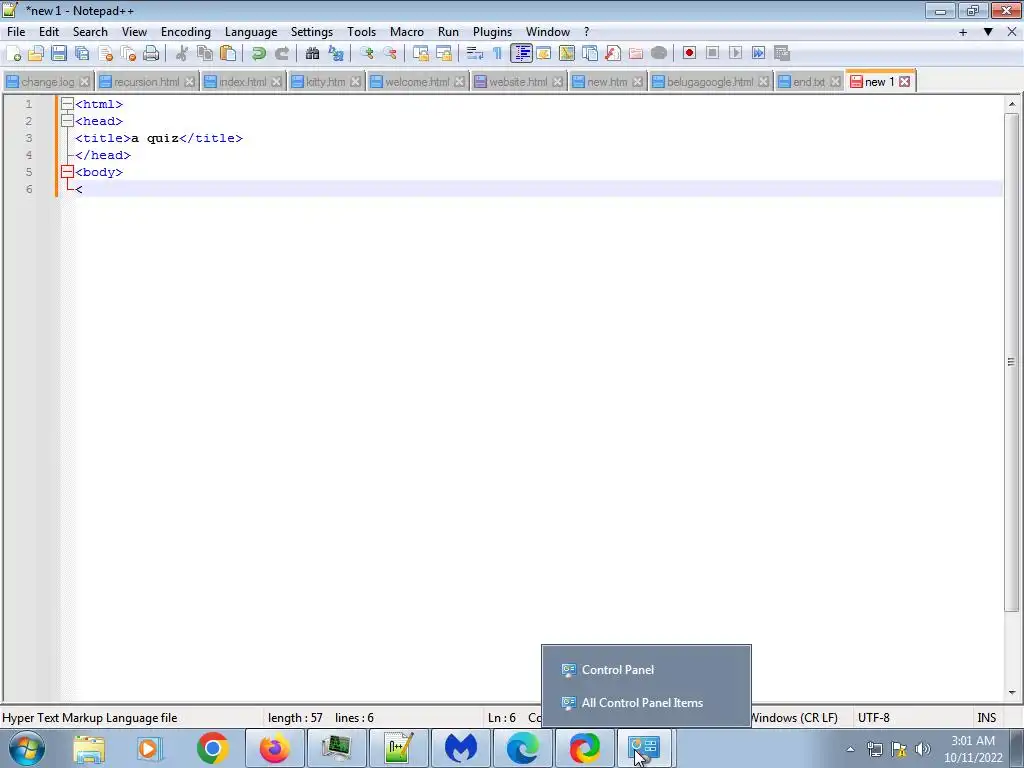This screenshot has width=1024, height=768.
Task: Click the Paste clipboard icon
Action: [228, 54]
